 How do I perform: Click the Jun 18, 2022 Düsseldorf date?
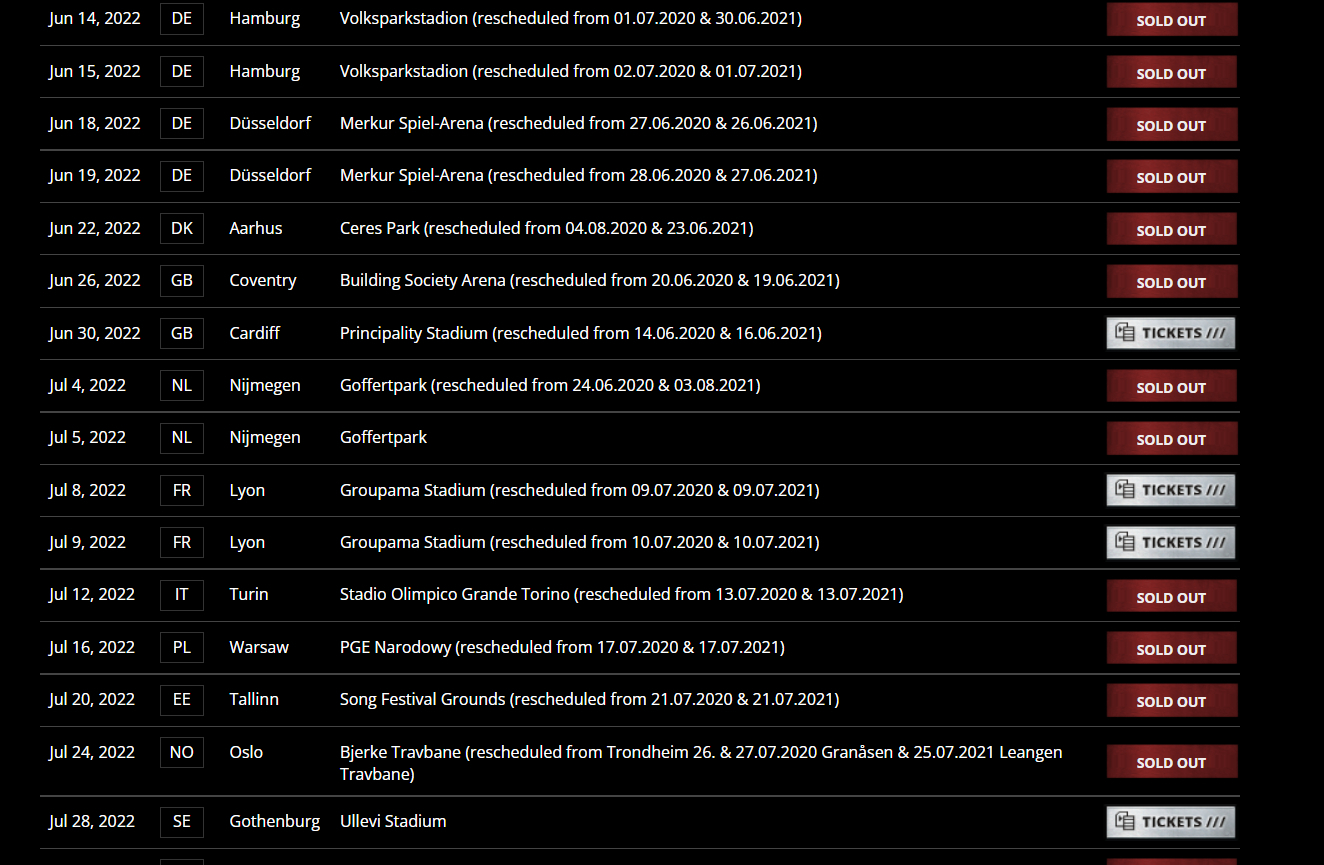pos(95,123)
